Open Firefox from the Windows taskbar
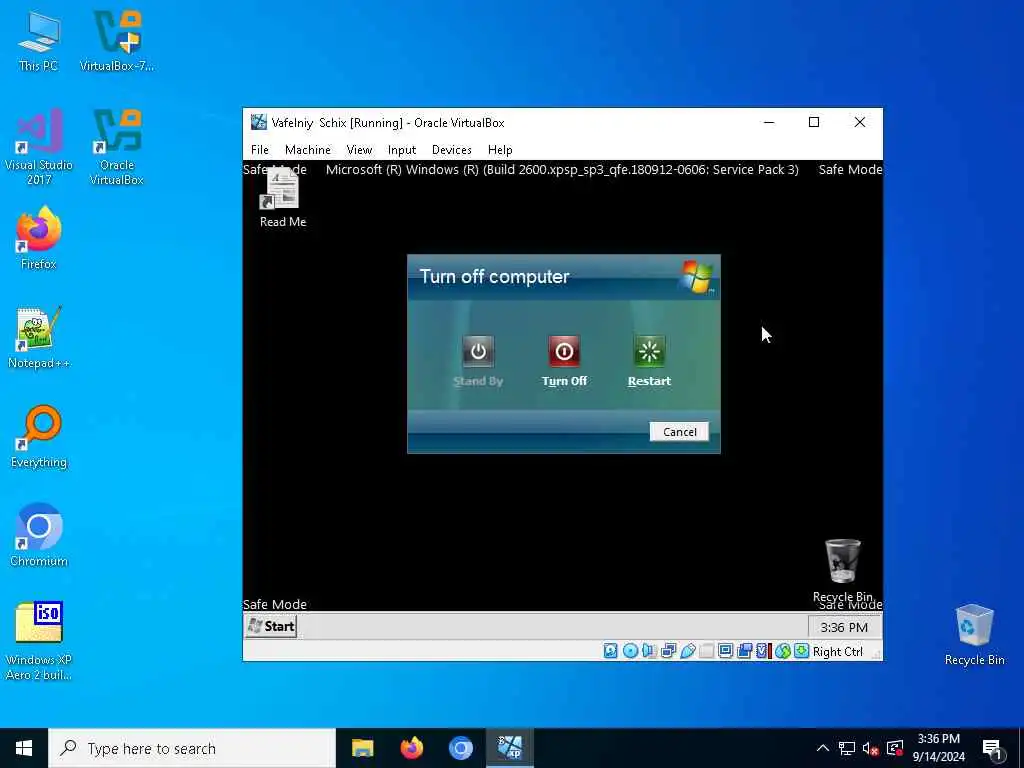The width and height of the screenshot is (1024, 768). point(411,748)
